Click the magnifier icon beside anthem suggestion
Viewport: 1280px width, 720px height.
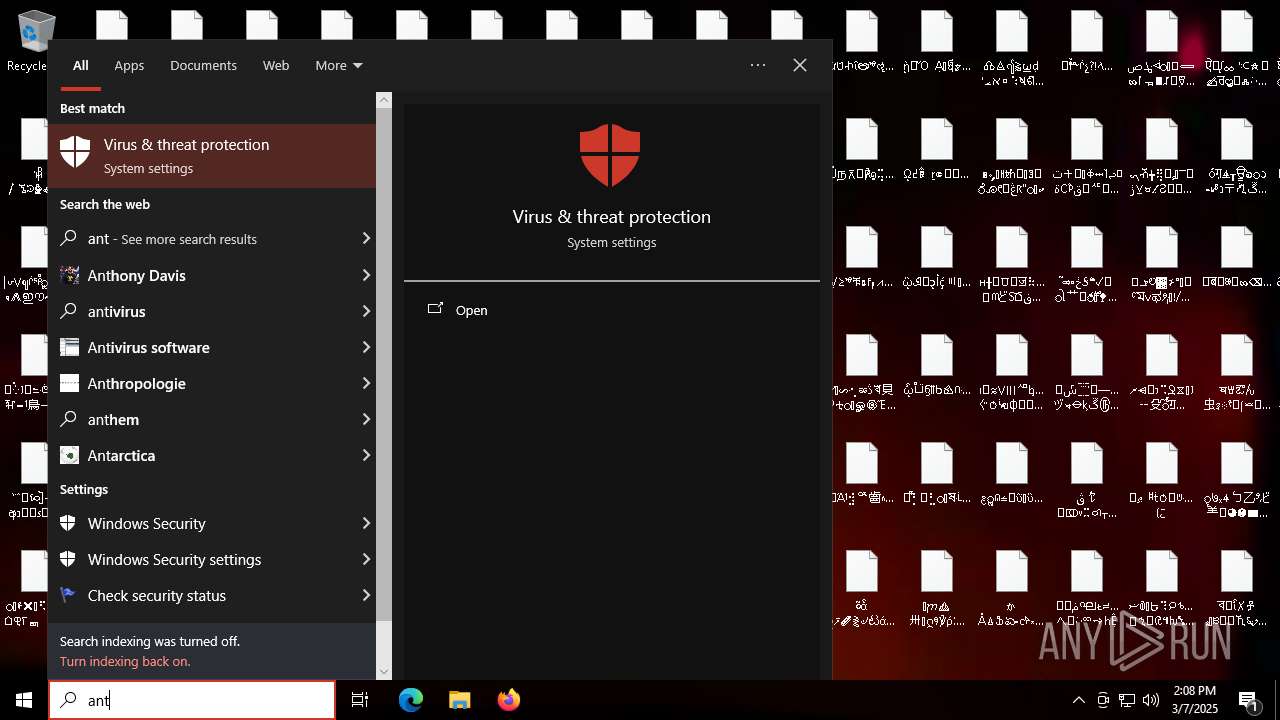click(x=69, y=419)
